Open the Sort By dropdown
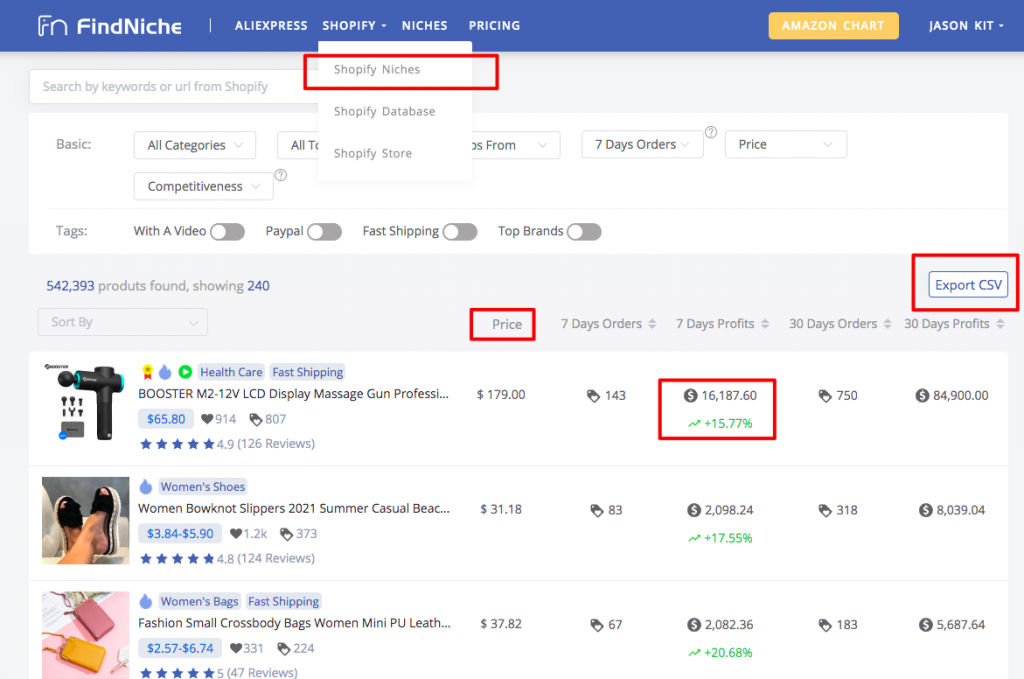The width and height of the screenshot is (1024, 679). click(123, 322)
